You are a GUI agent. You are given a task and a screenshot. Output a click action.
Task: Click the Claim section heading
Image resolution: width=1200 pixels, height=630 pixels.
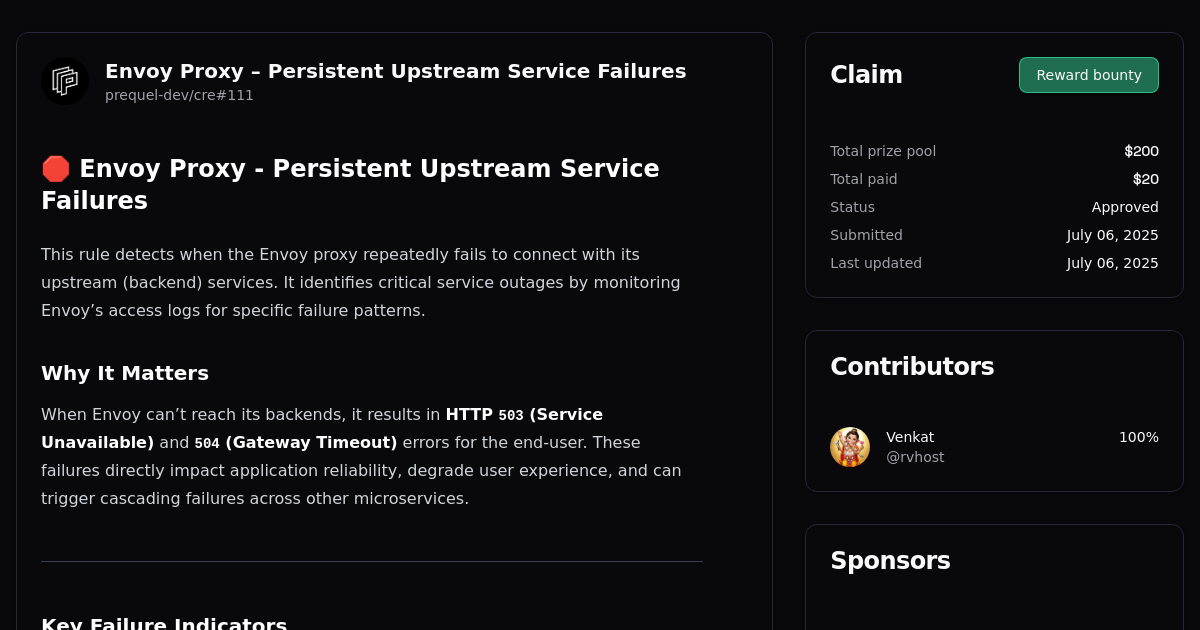click(x=866, y=74)
